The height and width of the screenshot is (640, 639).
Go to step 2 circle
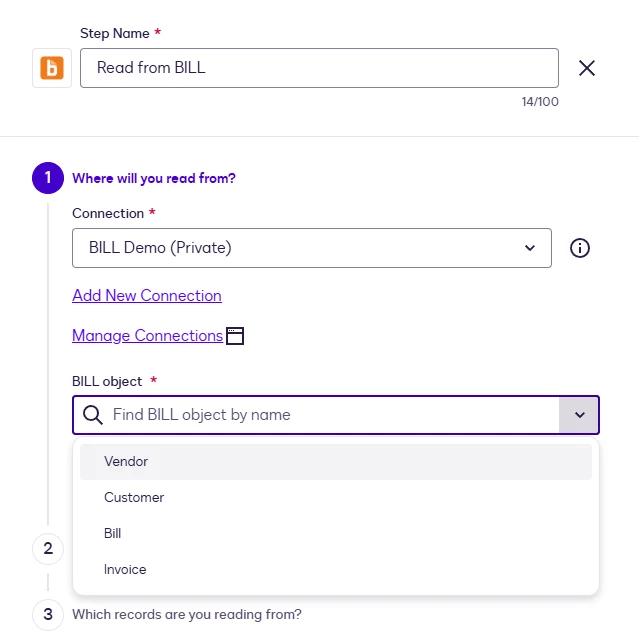point(48,549)
